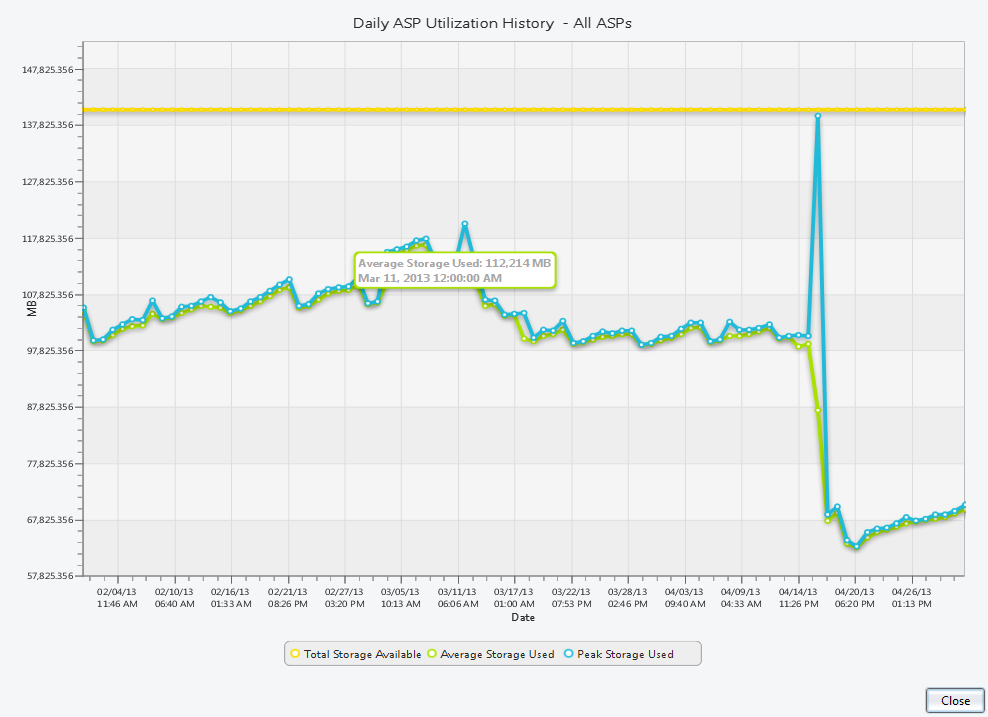
Task: Click the Average Storage Used tooltip box
Action: [455, 270]
